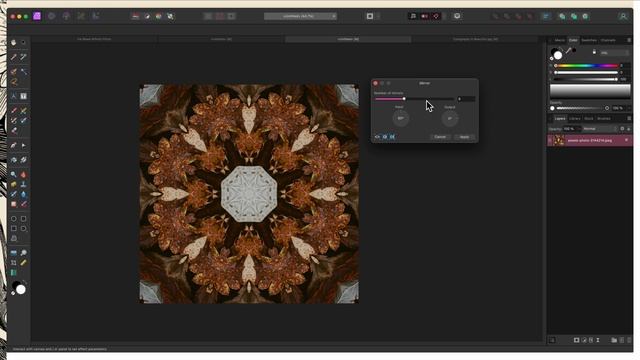640x360 pixels.
Task: Toggle the mirror view icon in Mirror dialog
Action: pyautogui.click(x=392, y=137)
